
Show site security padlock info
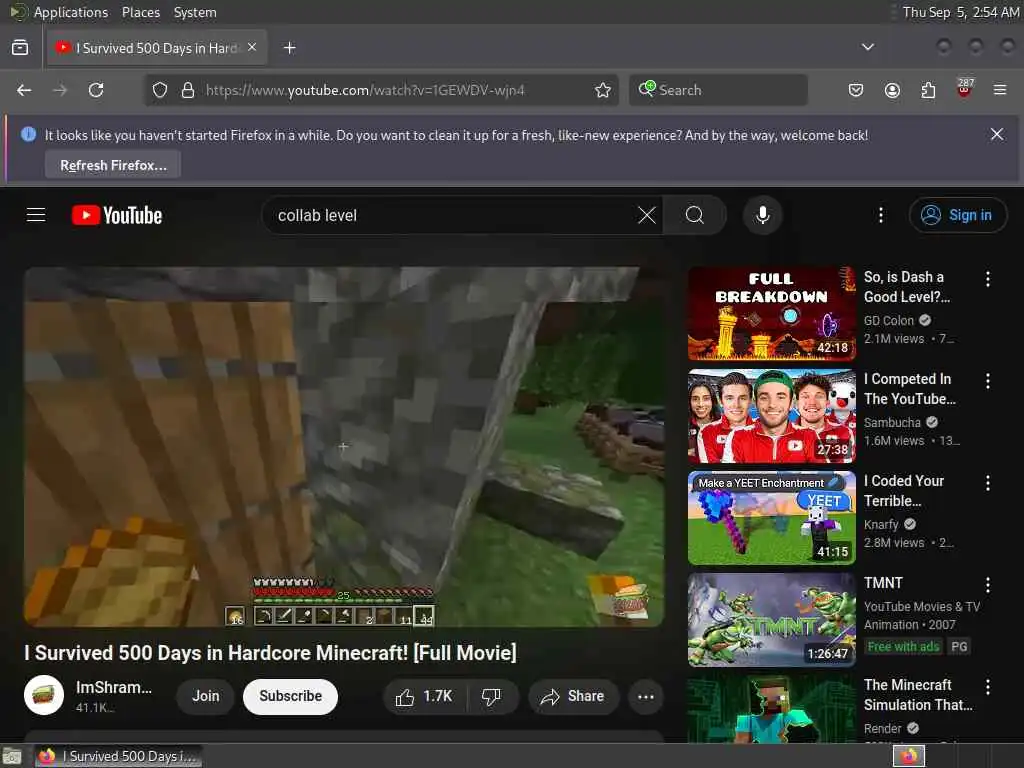click(188, 90)
